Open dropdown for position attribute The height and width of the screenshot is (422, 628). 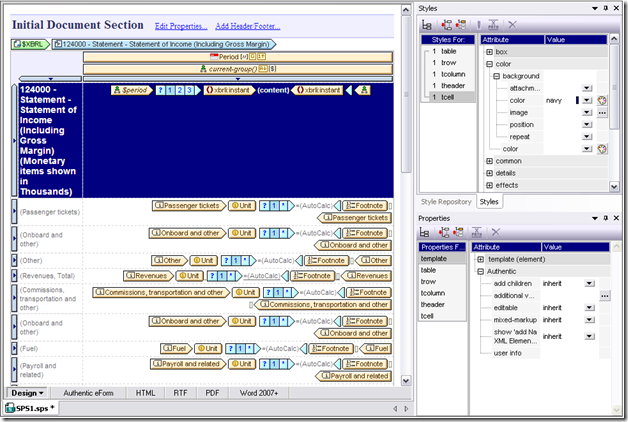(587, 125)
